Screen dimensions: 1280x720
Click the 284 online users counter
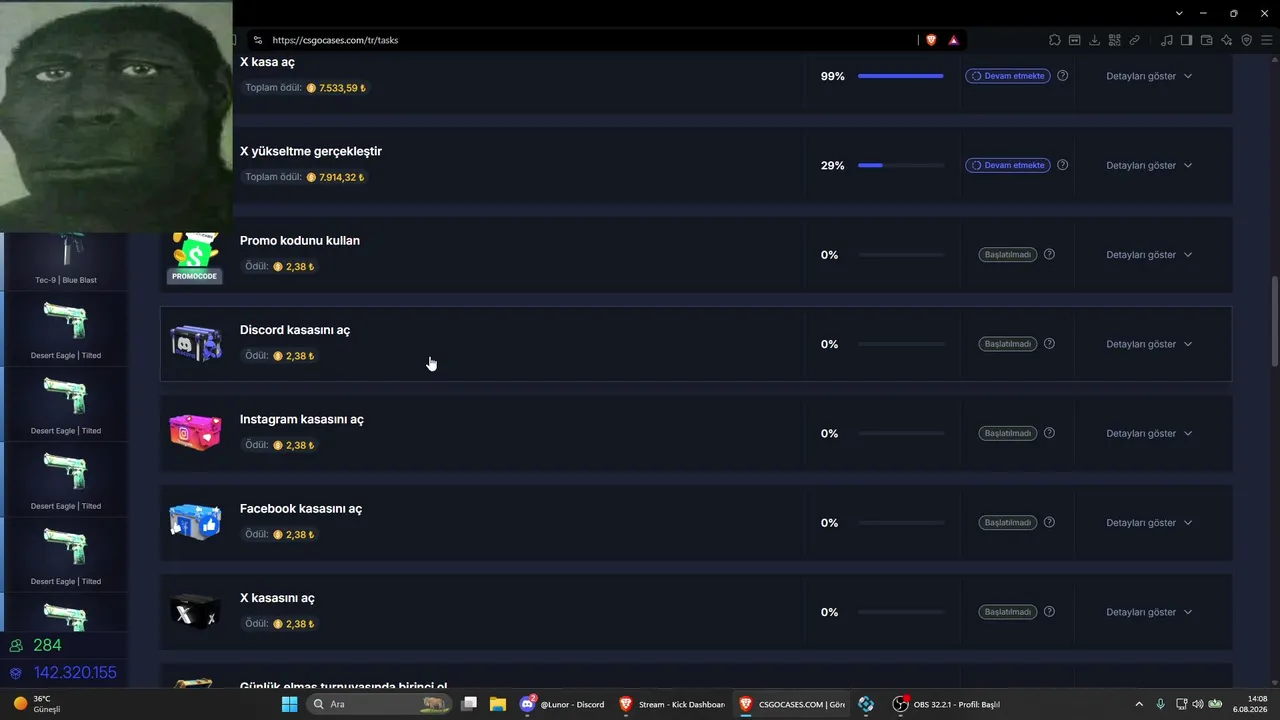coord(47,645)
